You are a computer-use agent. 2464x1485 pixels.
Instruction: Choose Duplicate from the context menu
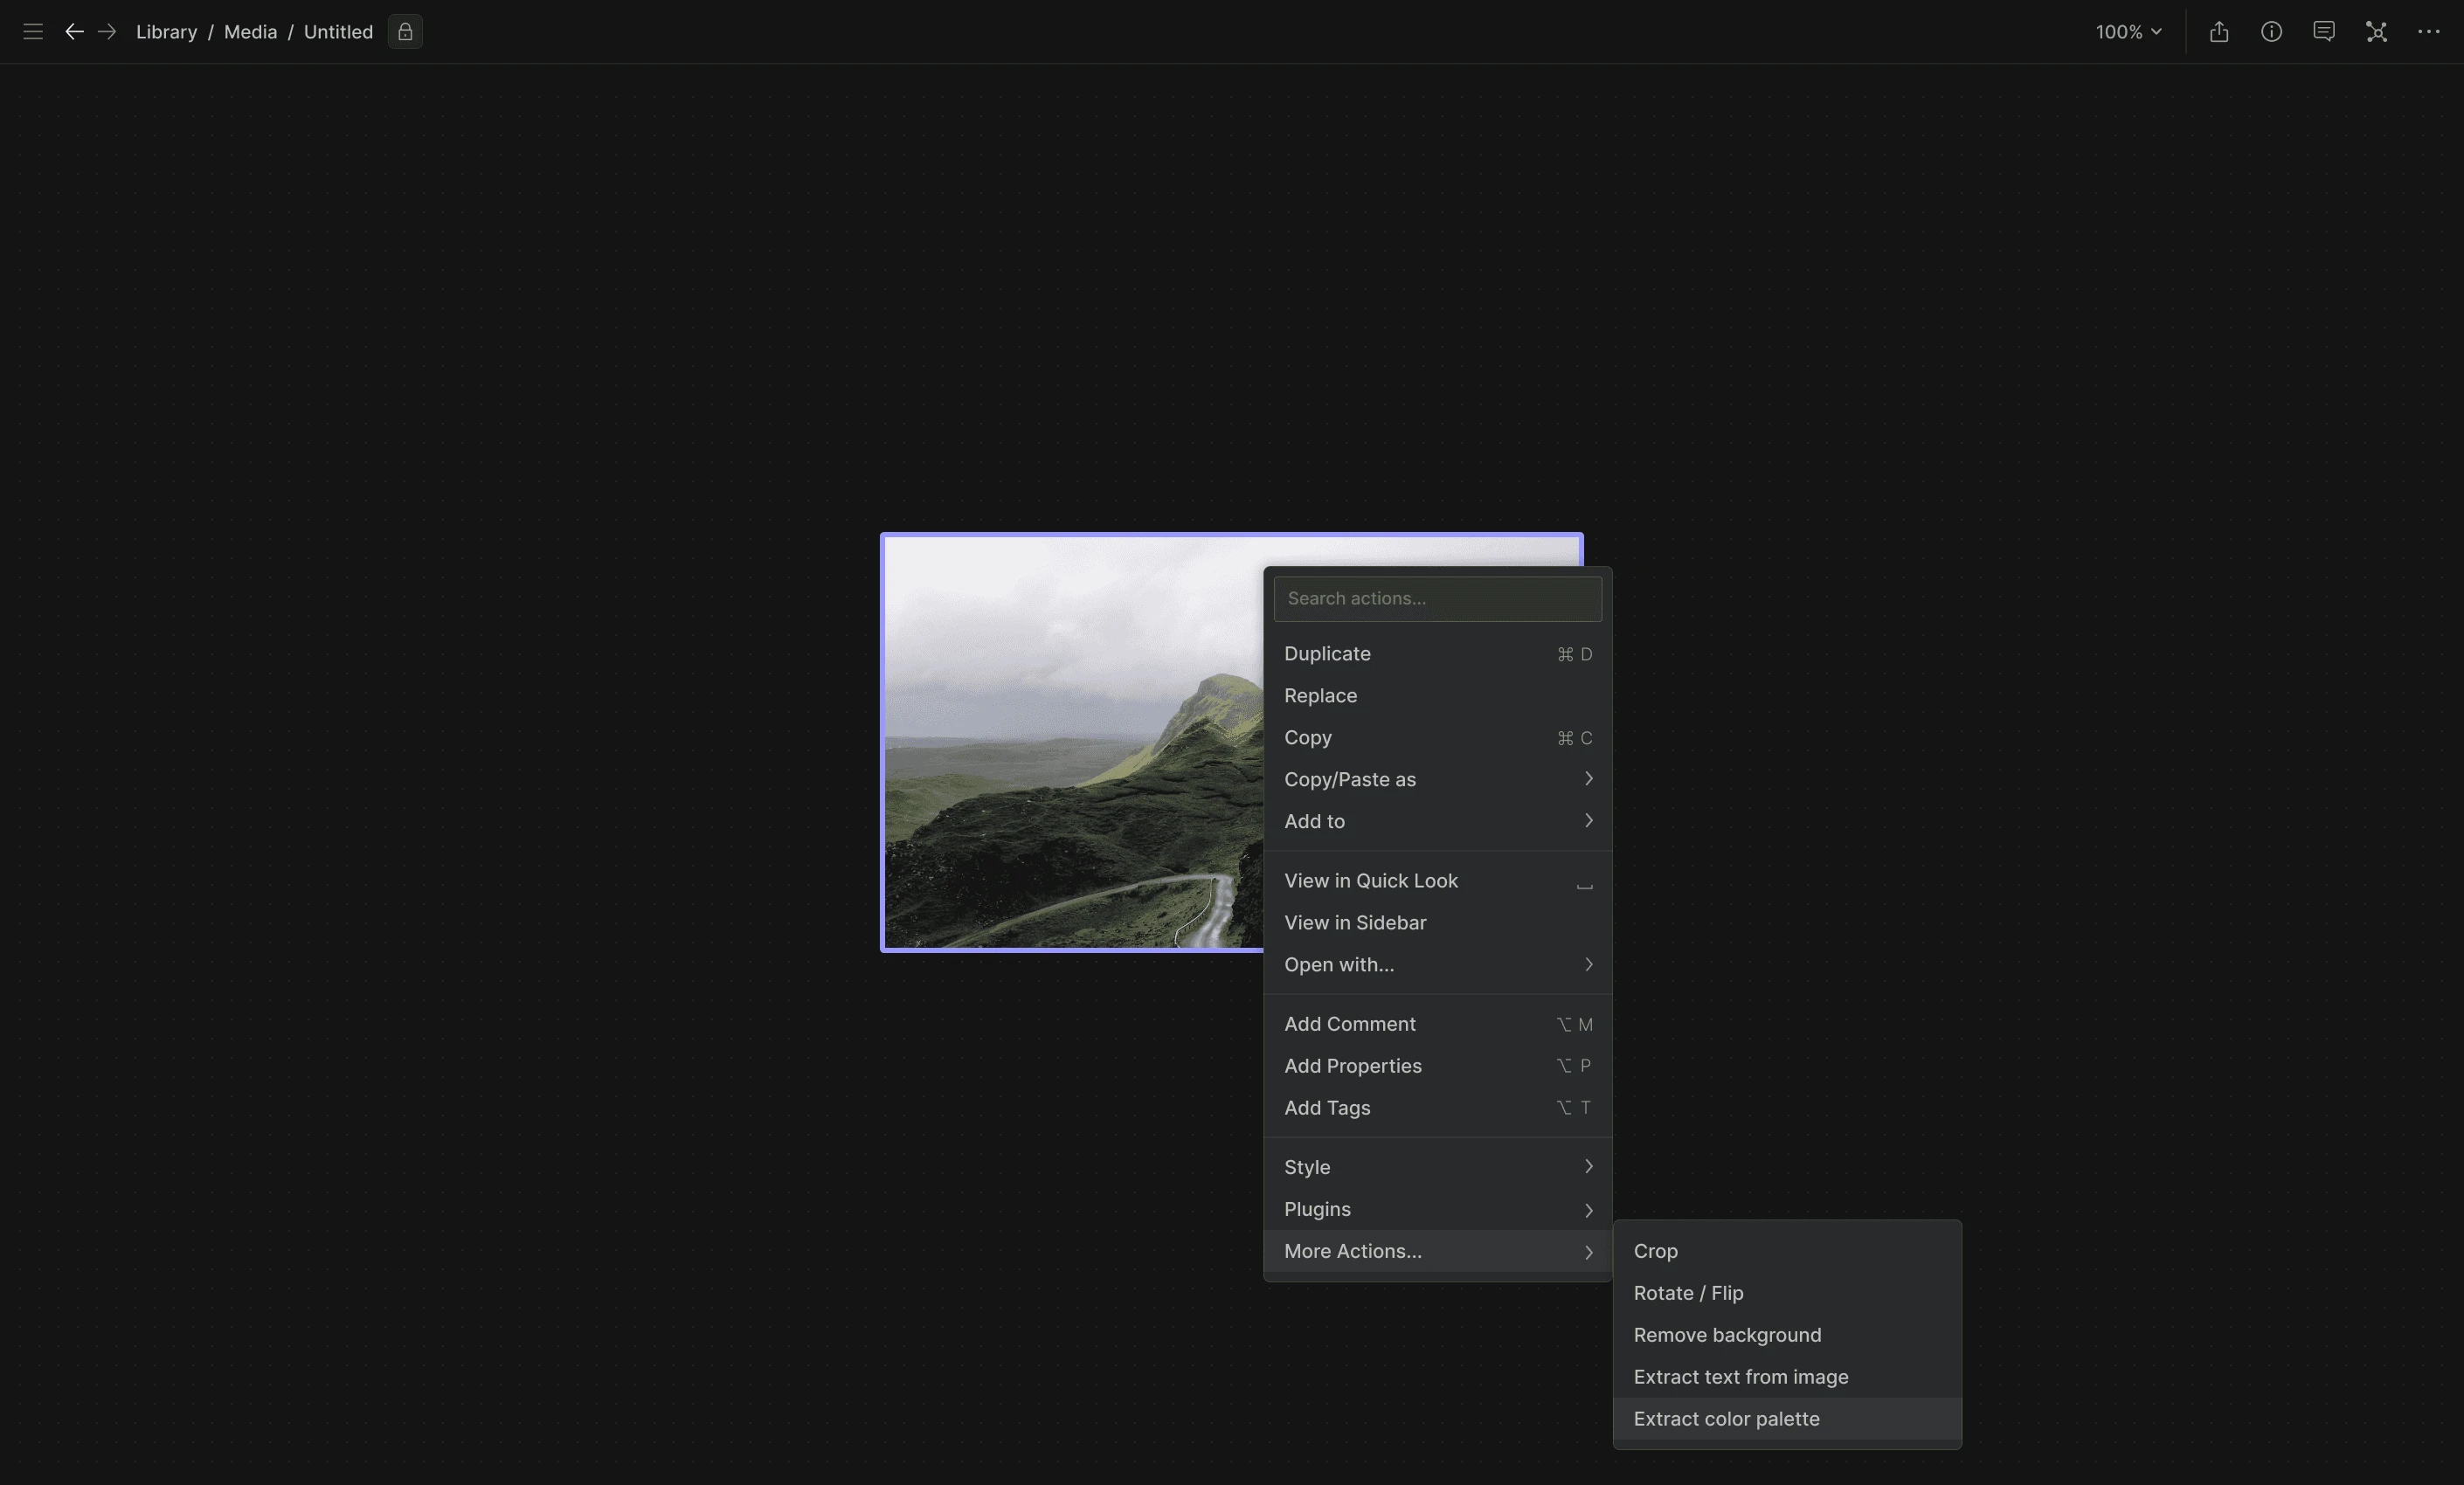(1437, 654)
